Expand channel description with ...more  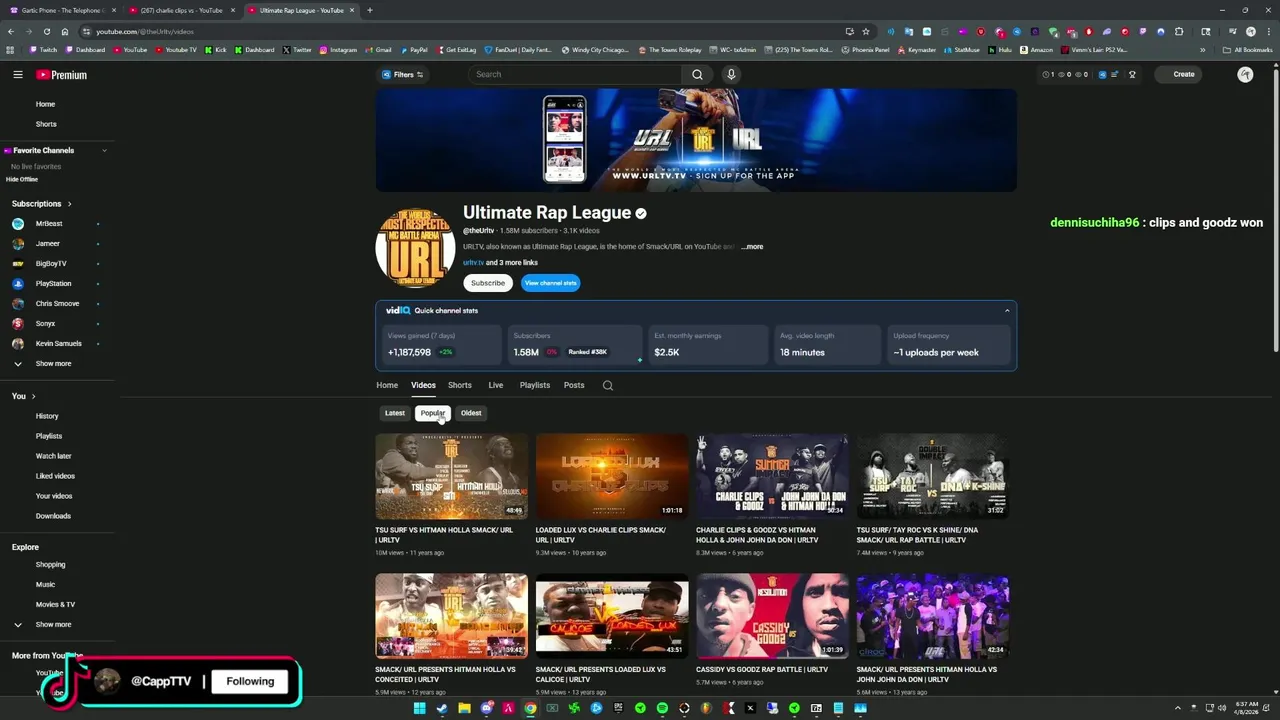point(752,247)
